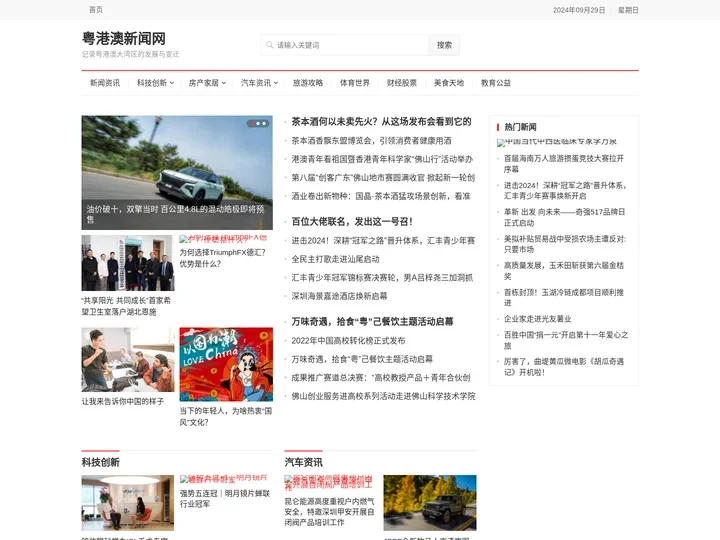The width and height of the screenshot is (720, 540).
Task: Click the broken image above TriumphFX article
Action: click(223, 239)
